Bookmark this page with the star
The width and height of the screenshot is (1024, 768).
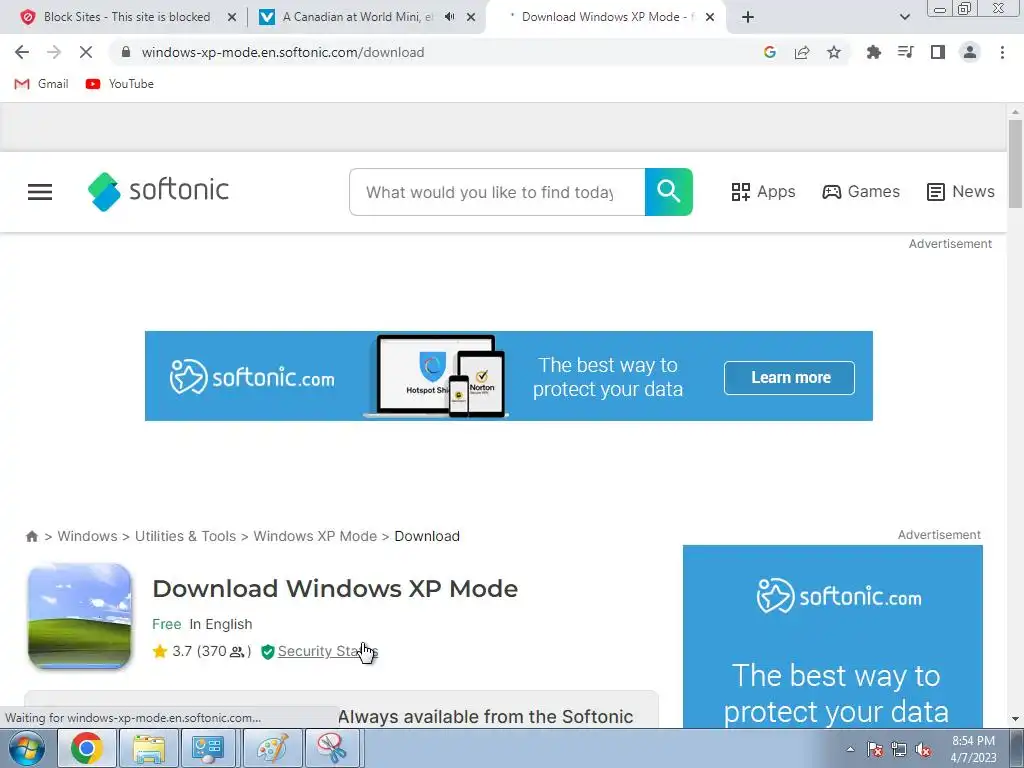(834, 52)
